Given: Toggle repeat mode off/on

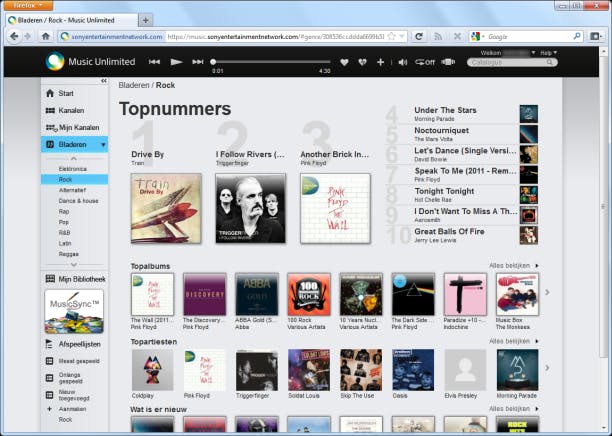Looking at the screenshot, I should click(x=425, y=62).
